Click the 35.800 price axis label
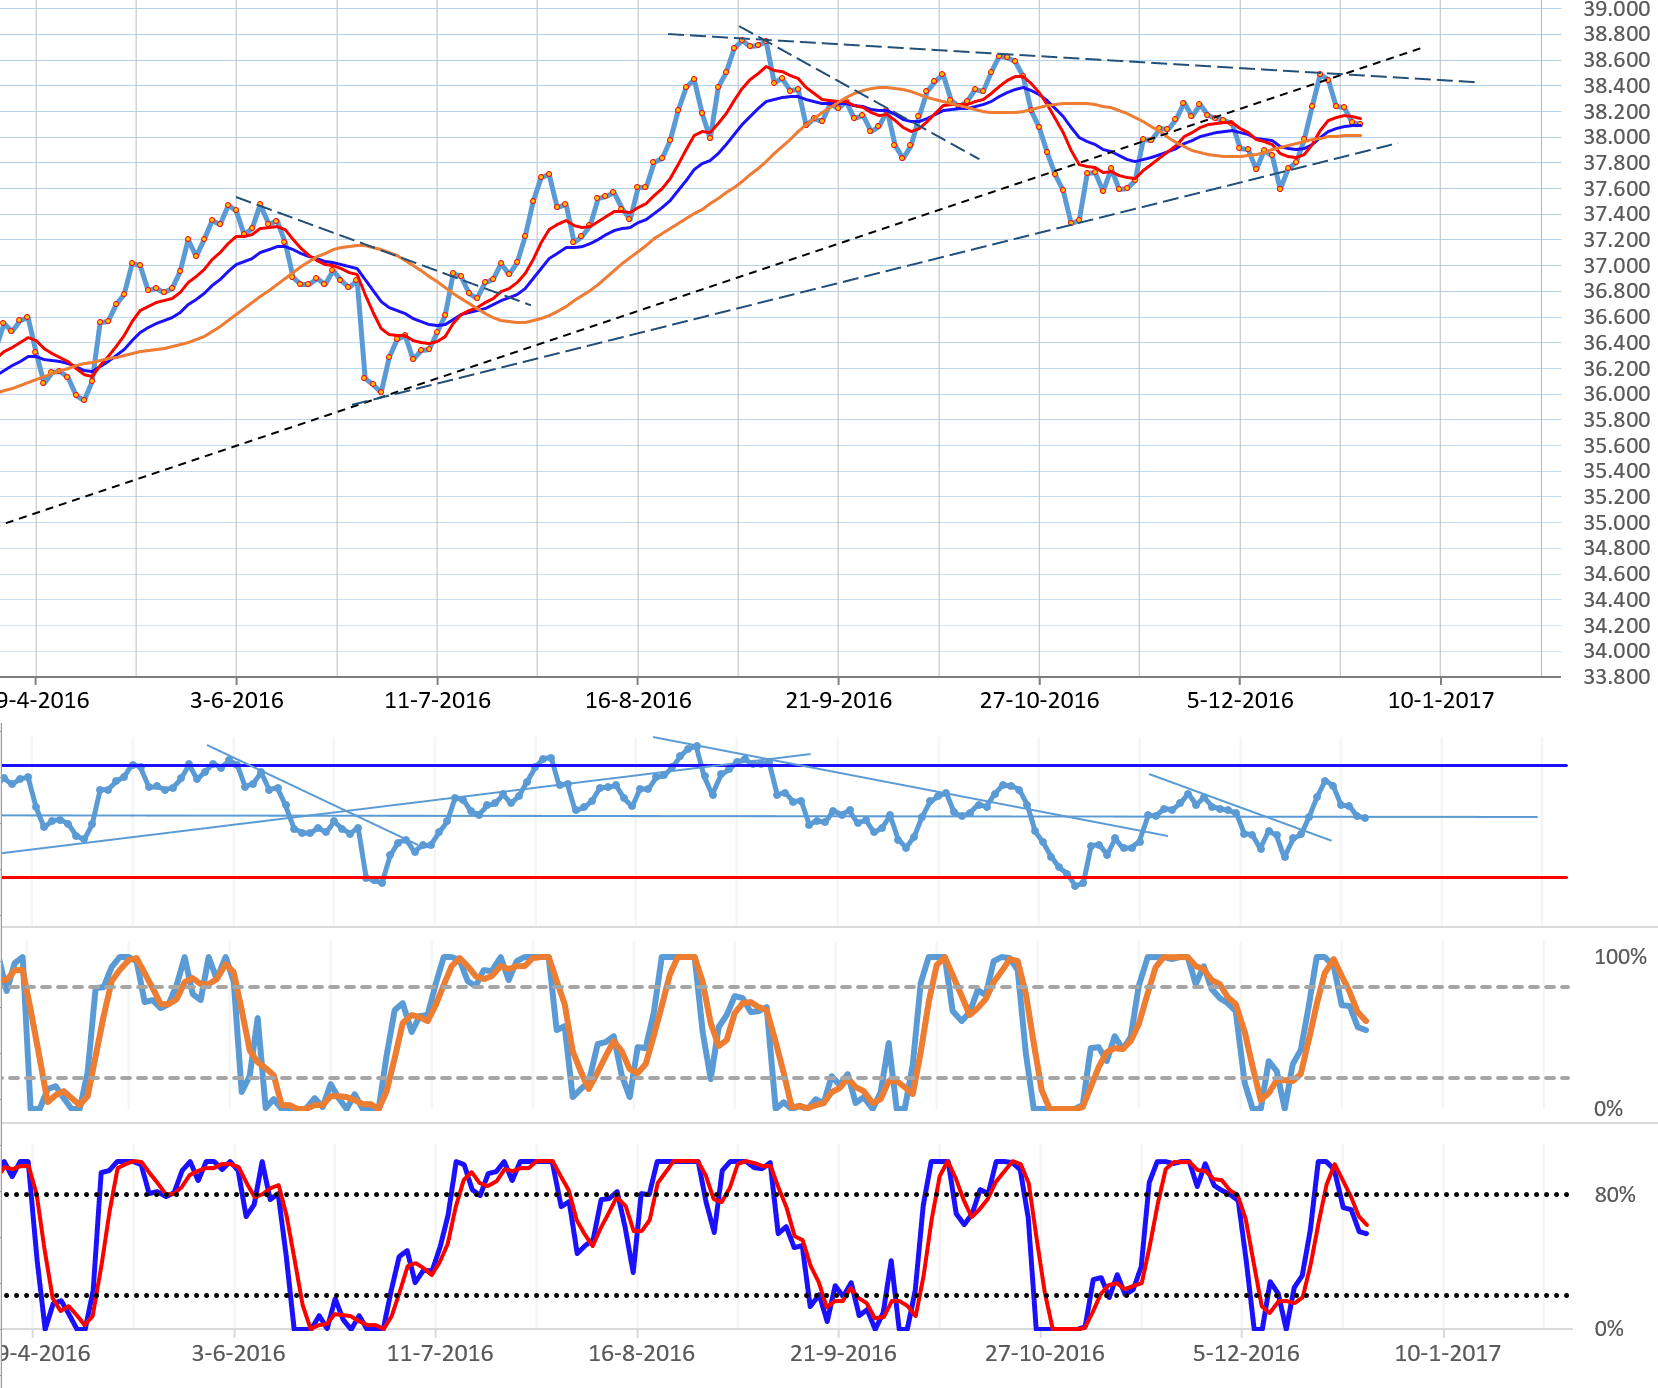1658x1388 pixels. click(x=1616, y=420)
